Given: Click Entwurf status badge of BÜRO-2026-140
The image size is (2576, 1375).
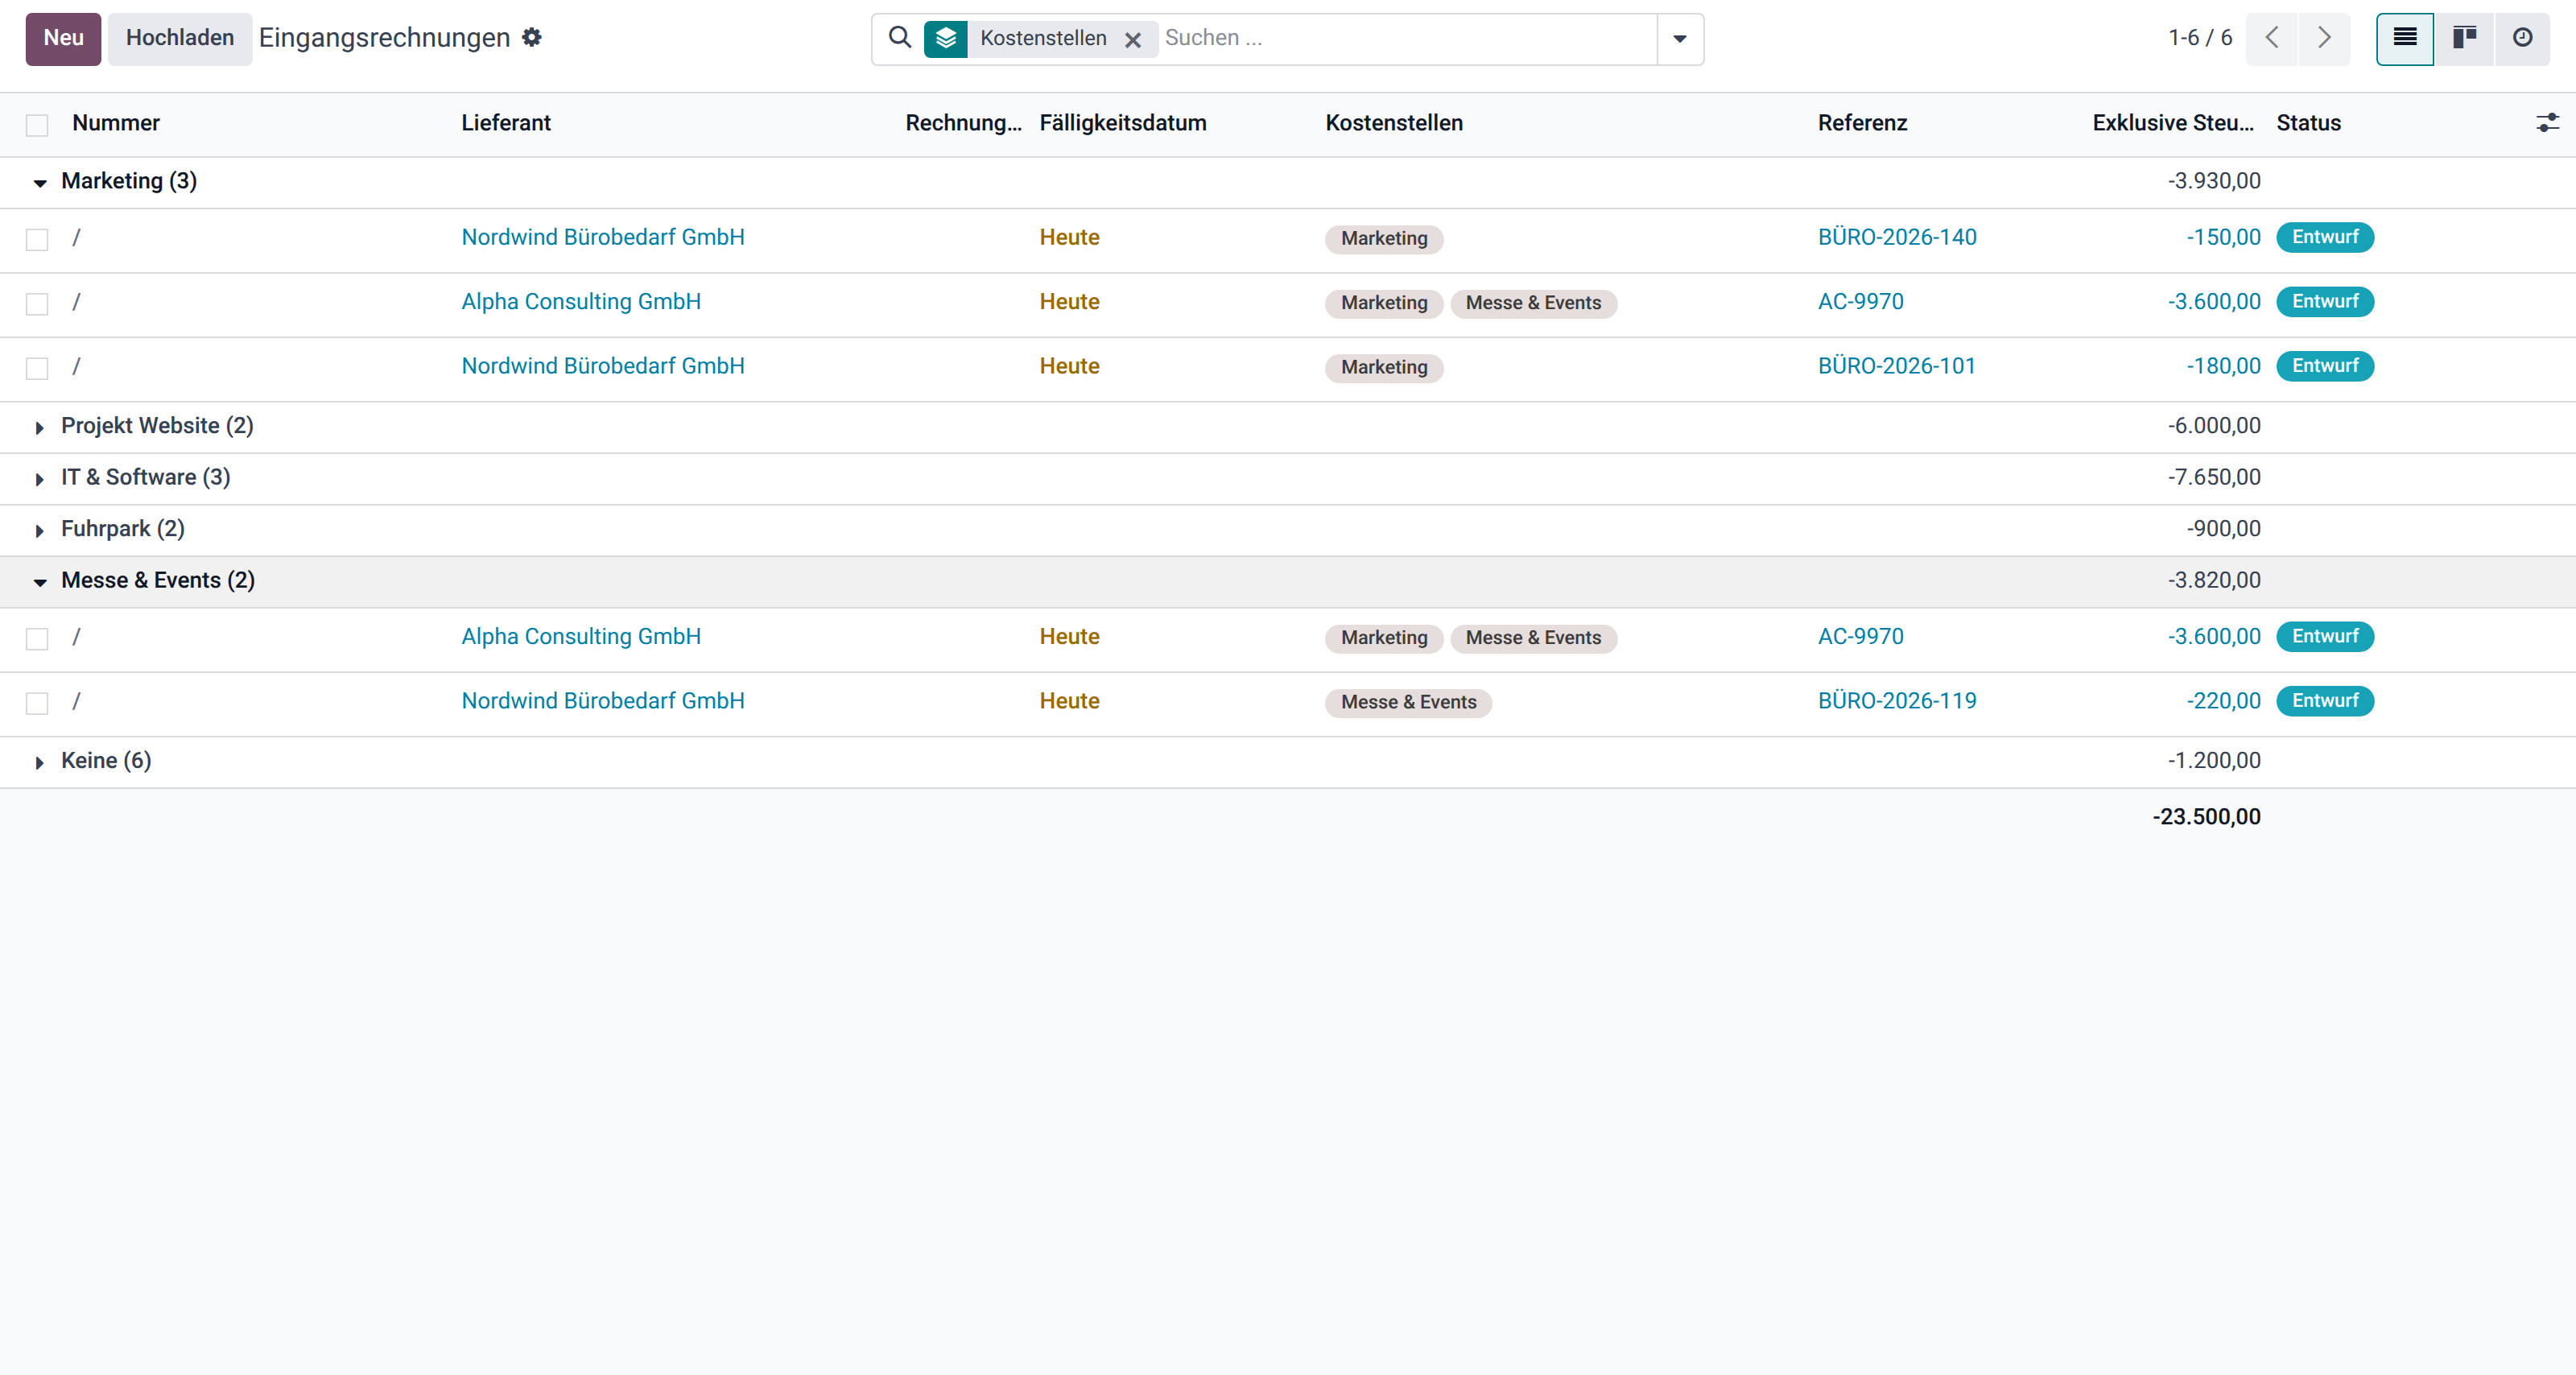Looking at the screenshot, I should click(2325, 238).
